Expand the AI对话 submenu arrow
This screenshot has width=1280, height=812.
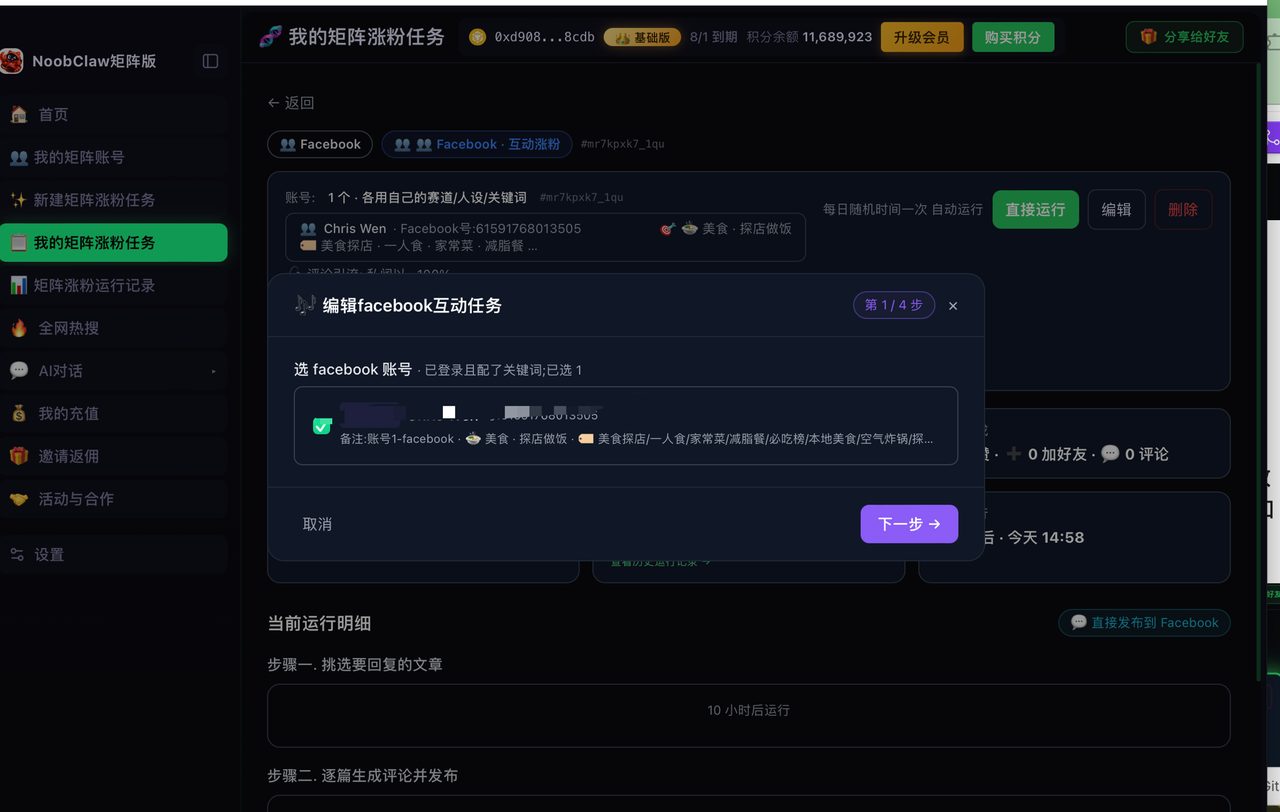coord(213,371)
